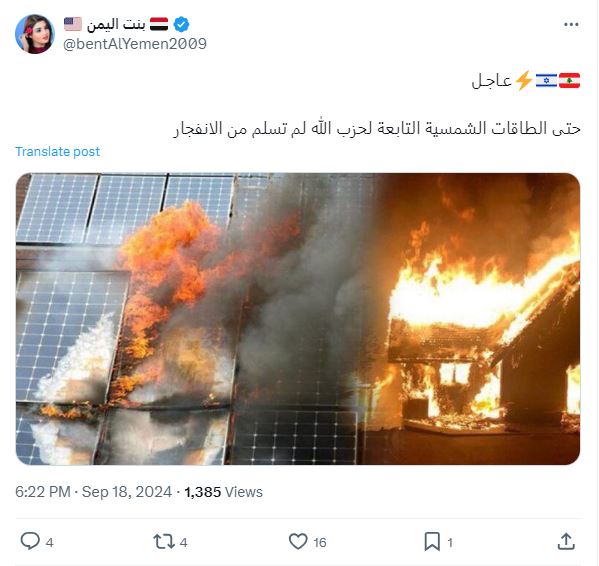Image resolution: width=599 pixels, height=566 pixels.
Task: Click the blue verified badge
Action: [181, 24]
